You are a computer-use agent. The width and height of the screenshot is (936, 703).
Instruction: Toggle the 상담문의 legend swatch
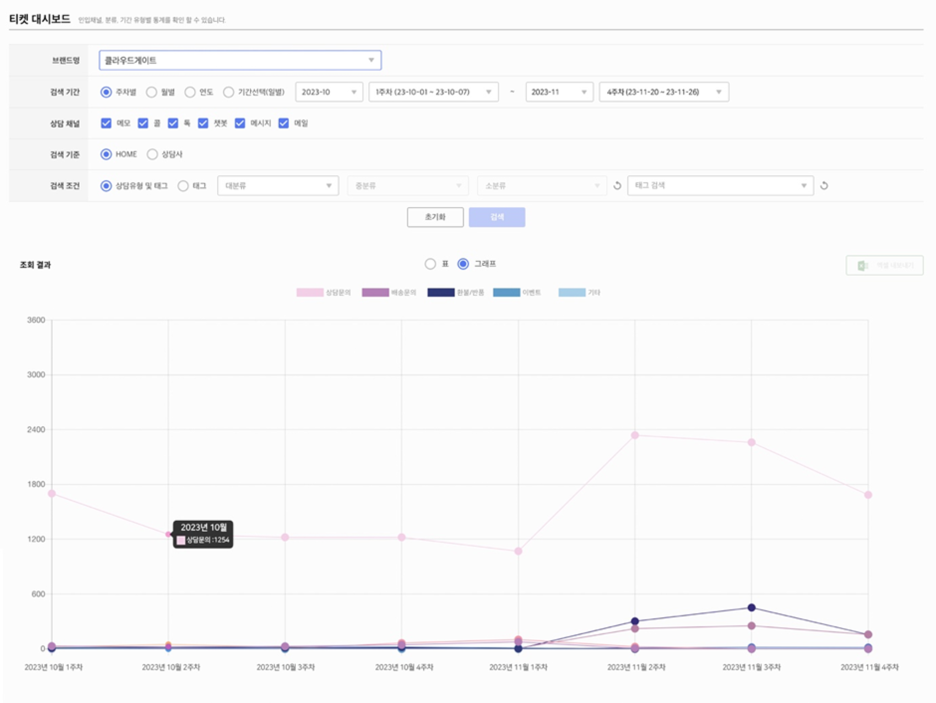(x=309, y=293)
